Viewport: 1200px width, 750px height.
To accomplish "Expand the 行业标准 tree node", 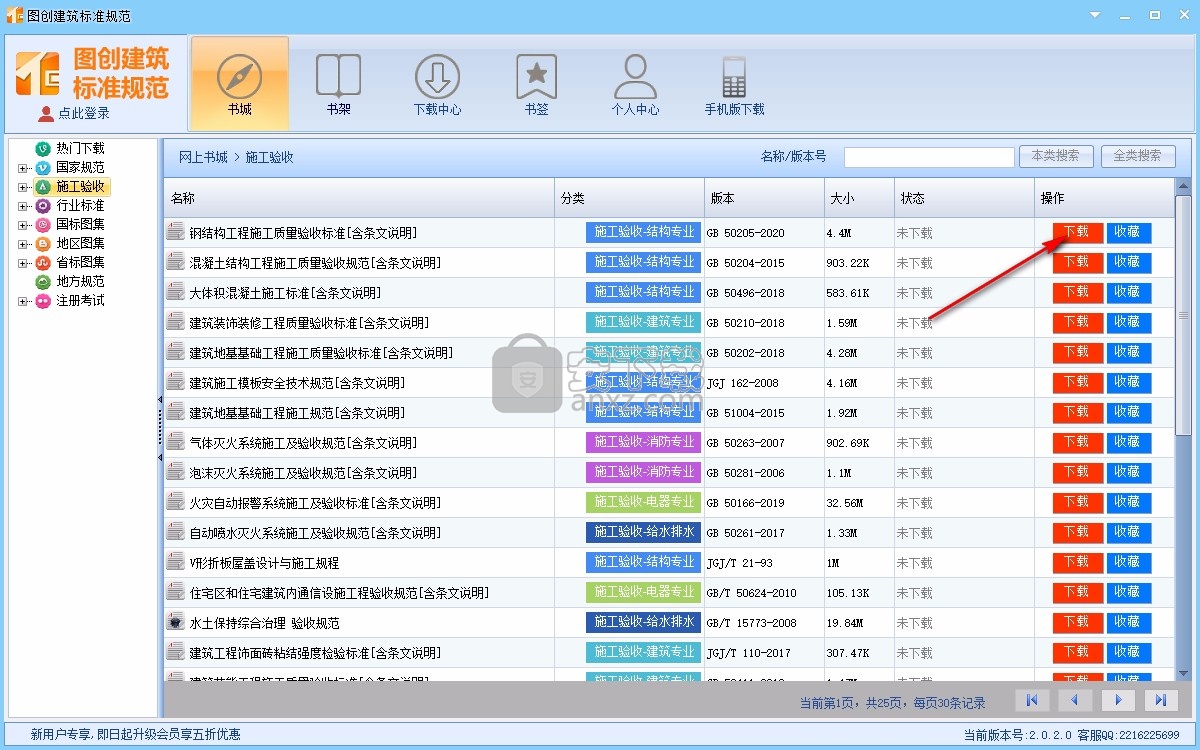I will (23, 206).
